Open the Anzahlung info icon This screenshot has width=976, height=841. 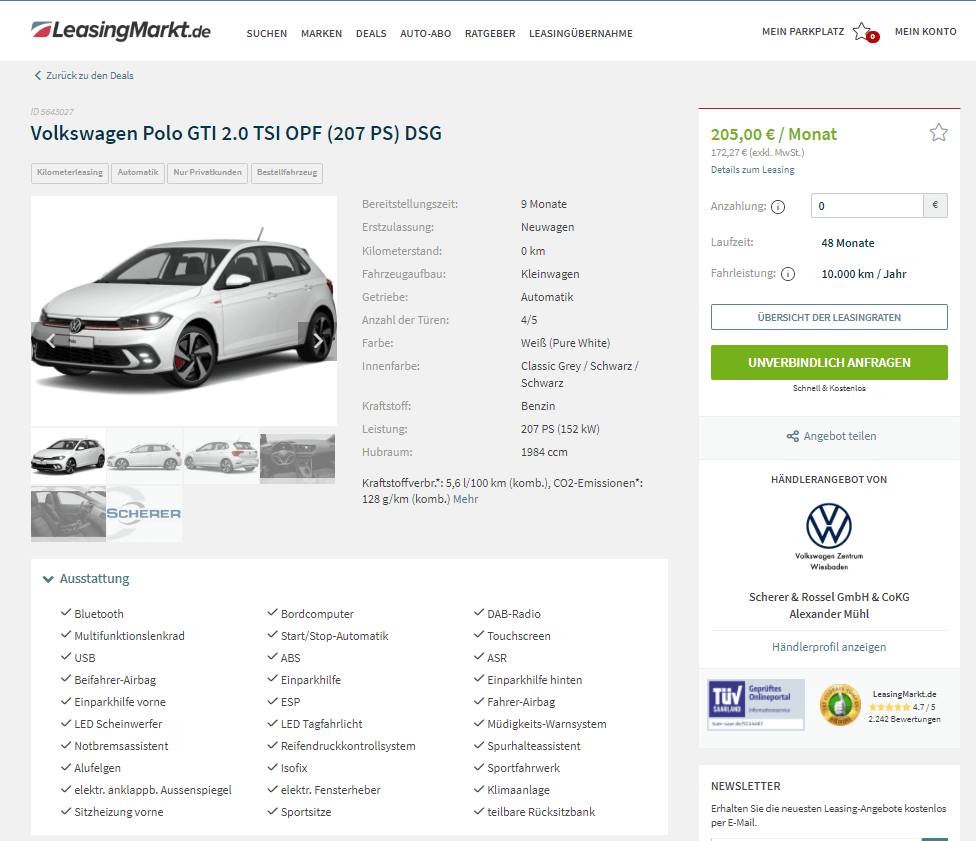[x=778, y=207]
